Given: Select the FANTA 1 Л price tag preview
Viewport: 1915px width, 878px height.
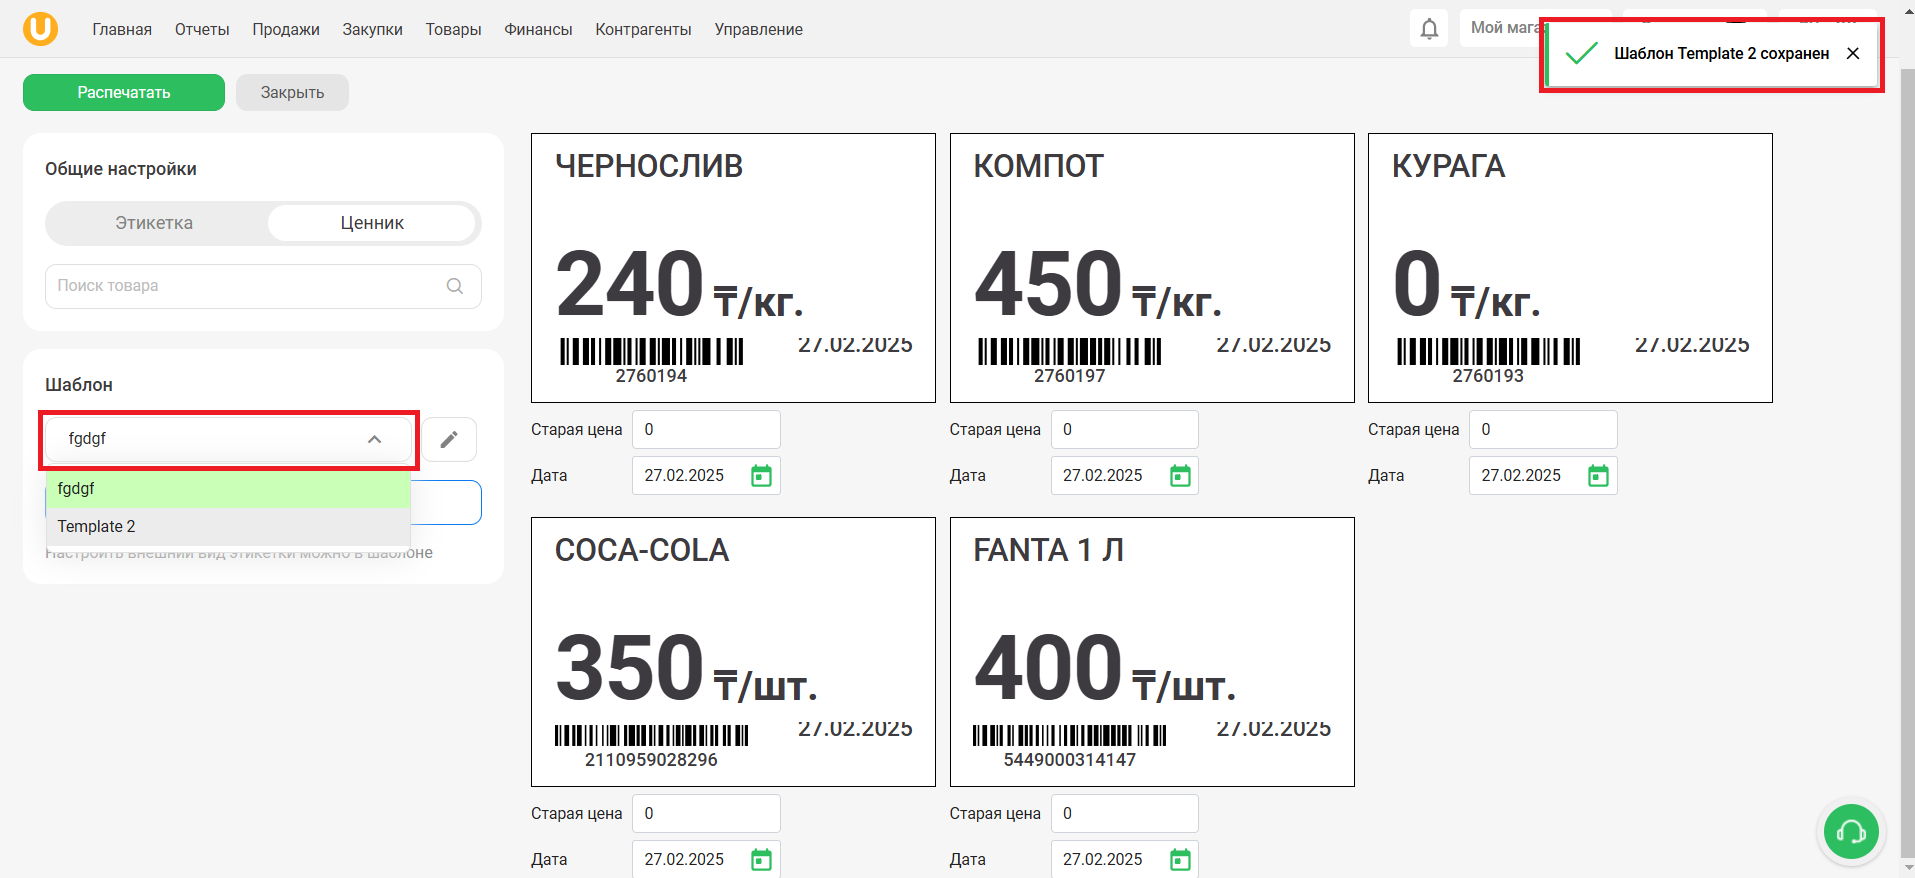Looking at the screenshot, I should 1152,652.
